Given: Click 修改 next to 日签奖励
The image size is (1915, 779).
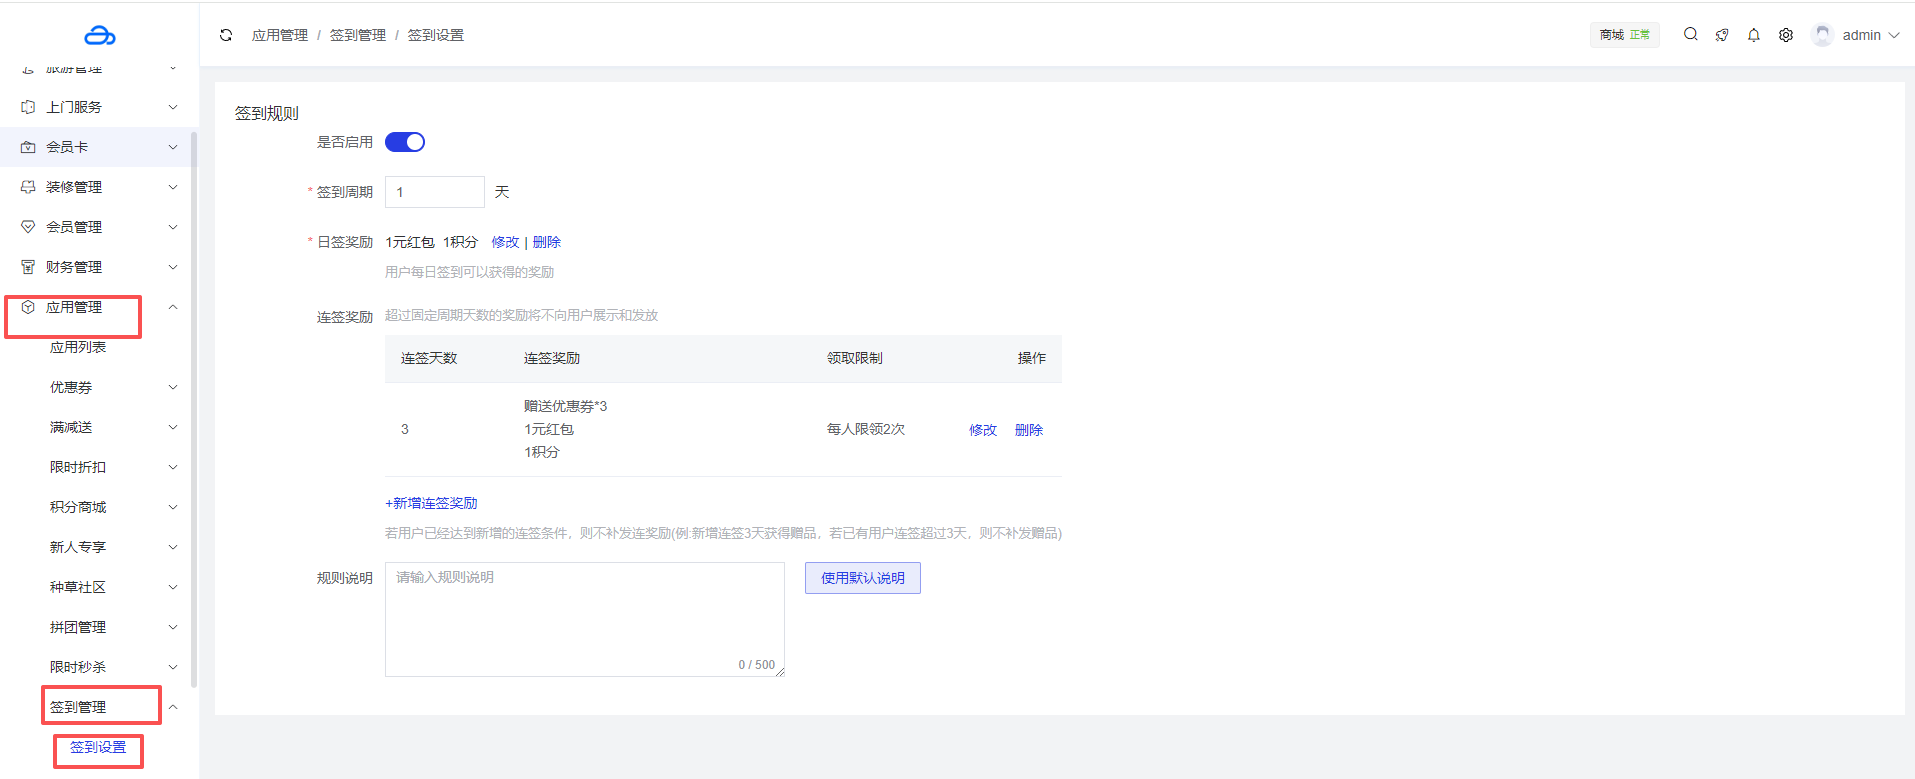Looking at the screenshot, I should (x=505, y=242).
